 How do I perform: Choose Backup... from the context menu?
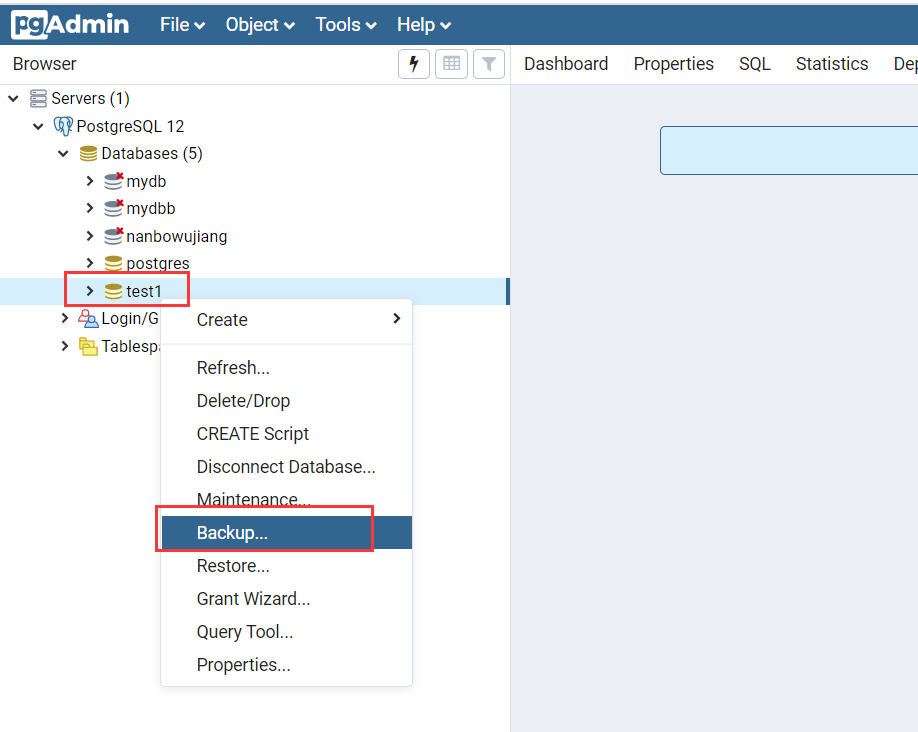pos(232,533)
